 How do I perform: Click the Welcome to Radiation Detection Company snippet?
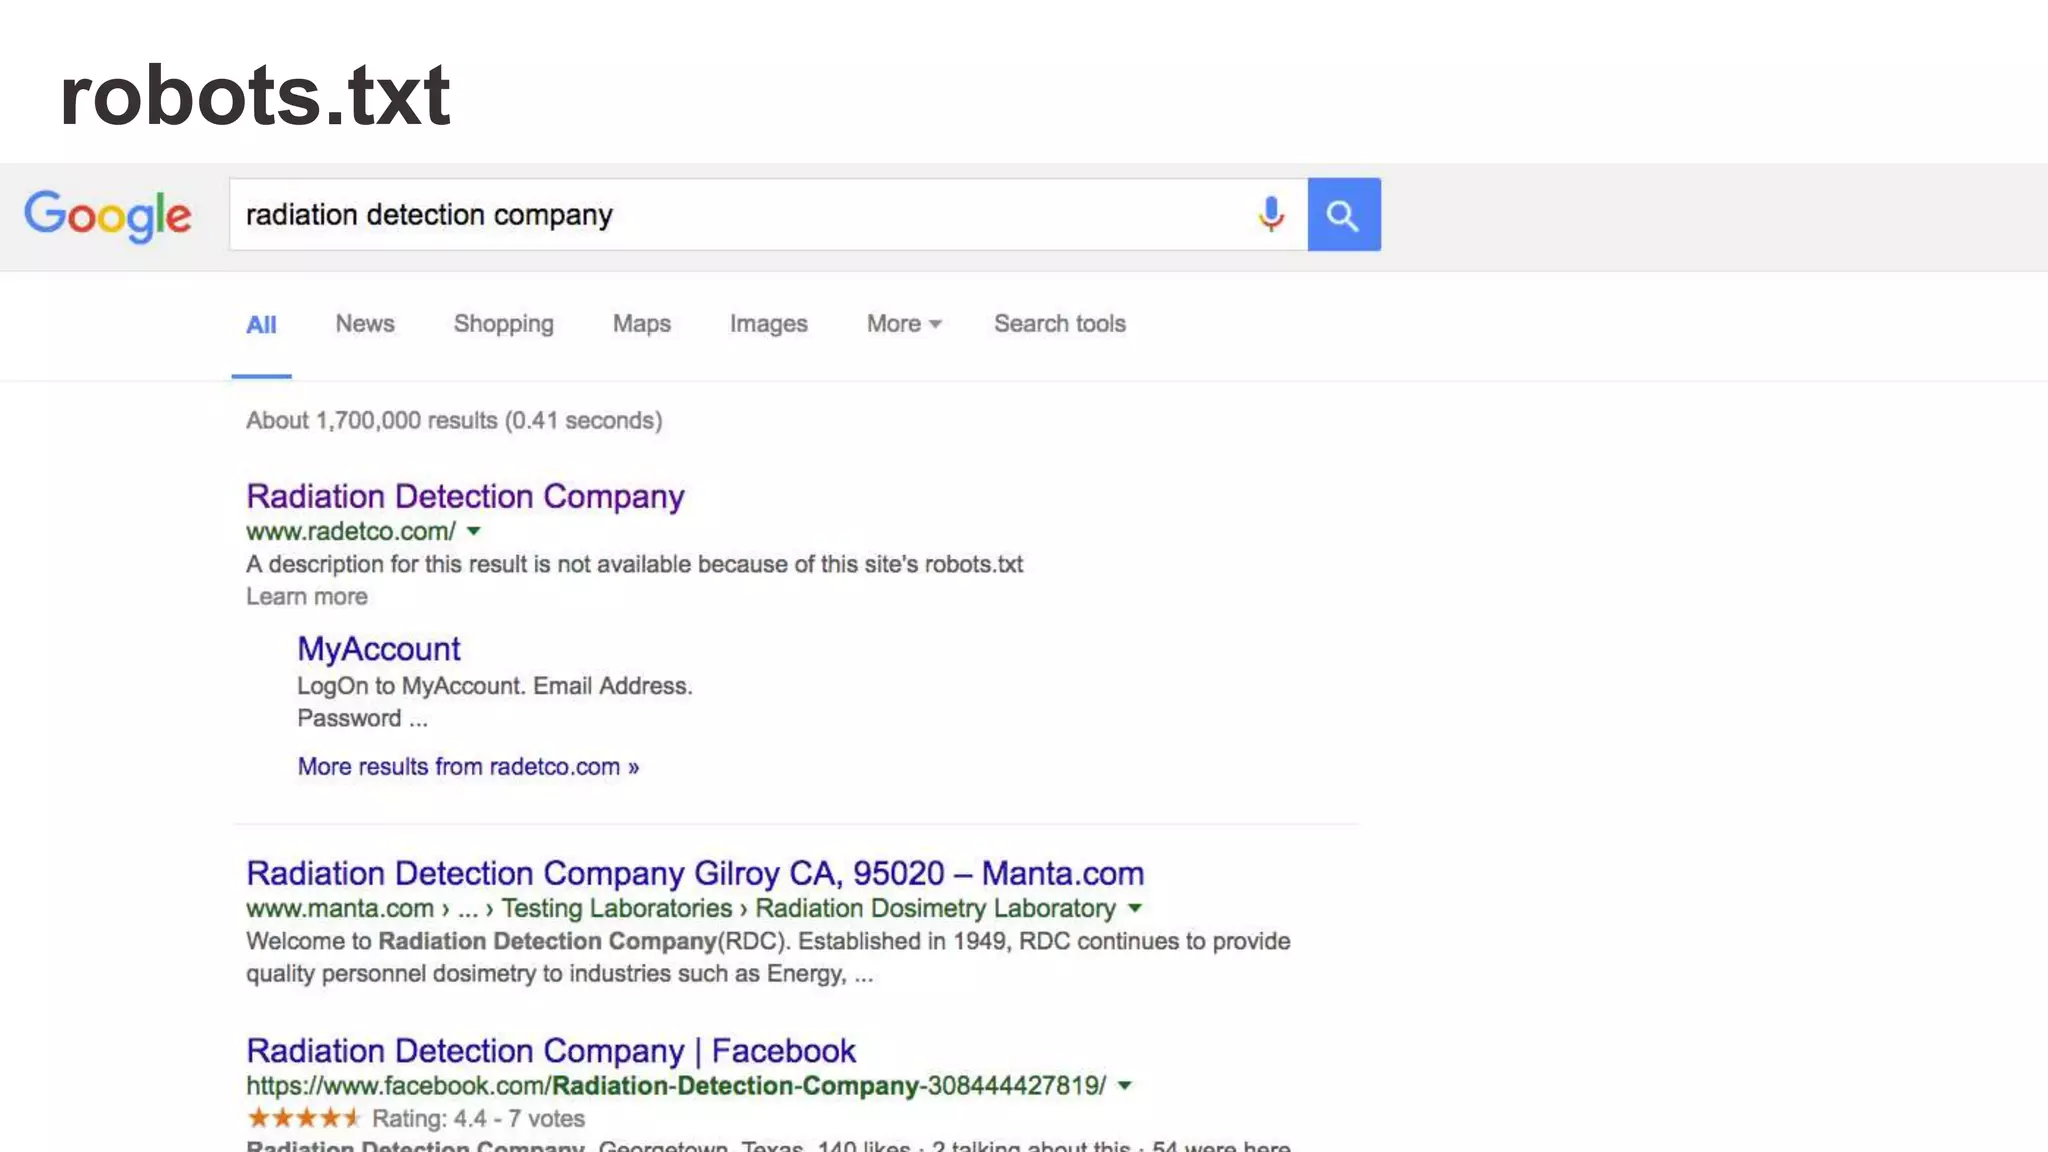768,958
